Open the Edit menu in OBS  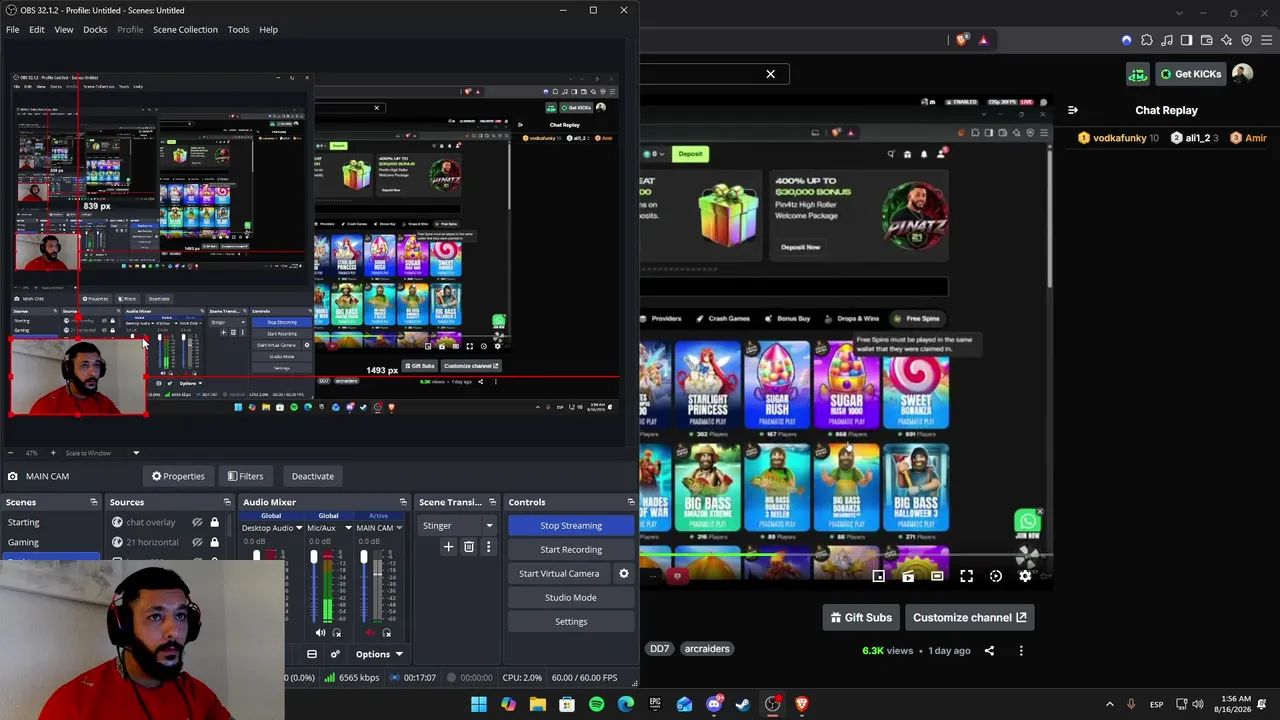coord(36,29)
